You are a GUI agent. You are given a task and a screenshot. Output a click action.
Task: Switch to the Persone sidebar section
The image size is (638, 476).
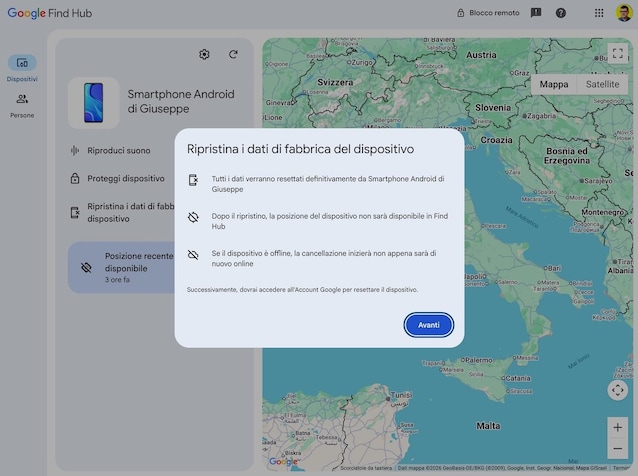tap(22, 106)
